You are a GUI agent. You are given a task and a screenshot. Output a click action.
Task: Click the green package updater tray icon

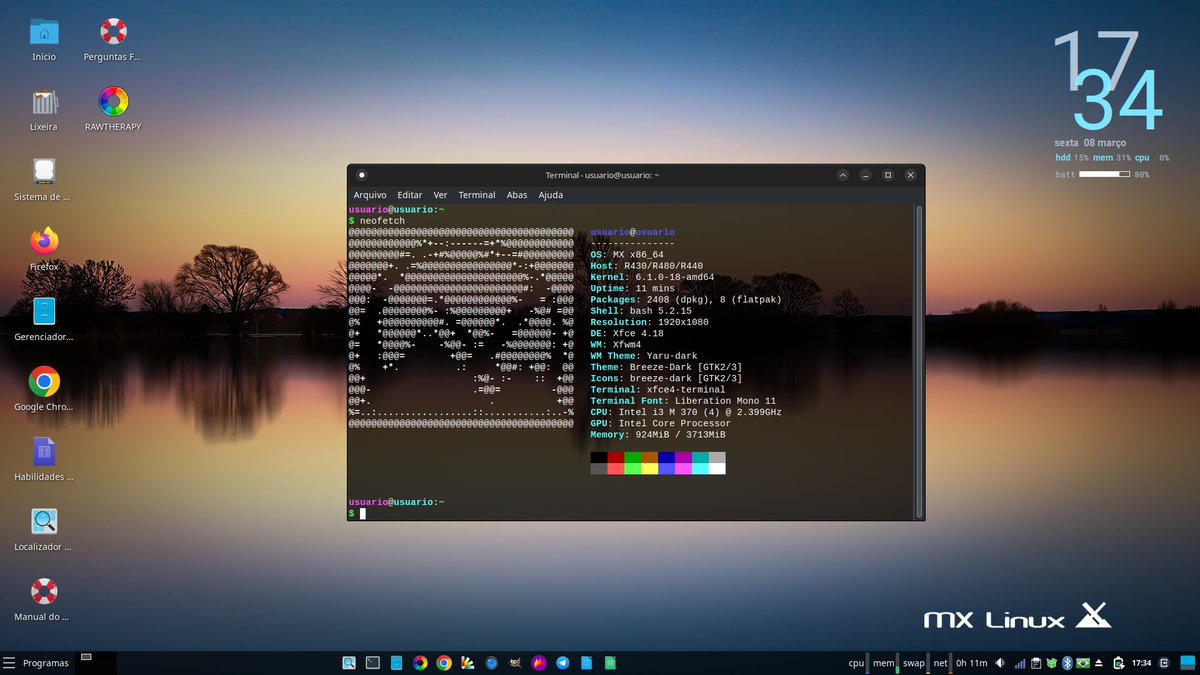point(1052,663)
